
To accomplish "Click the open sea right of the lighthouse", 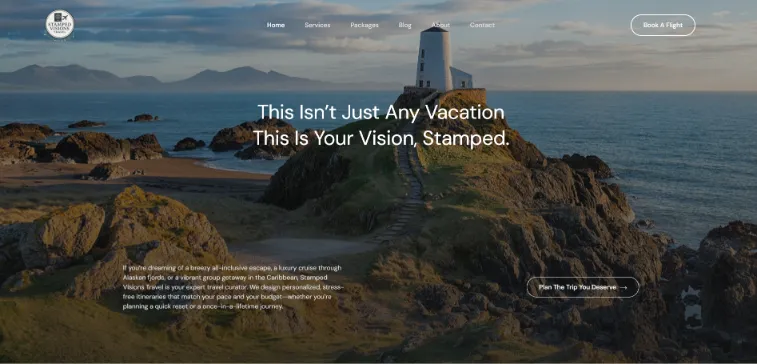I will [628, 126].
